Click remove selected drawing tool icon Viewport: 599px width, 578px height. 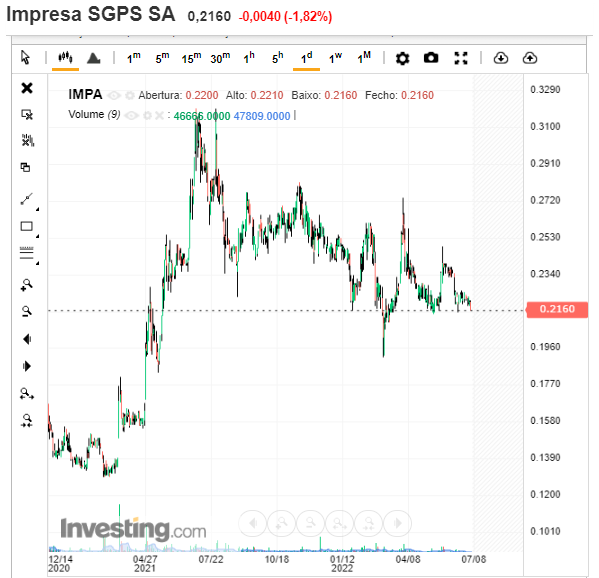(x=27, y=114)
